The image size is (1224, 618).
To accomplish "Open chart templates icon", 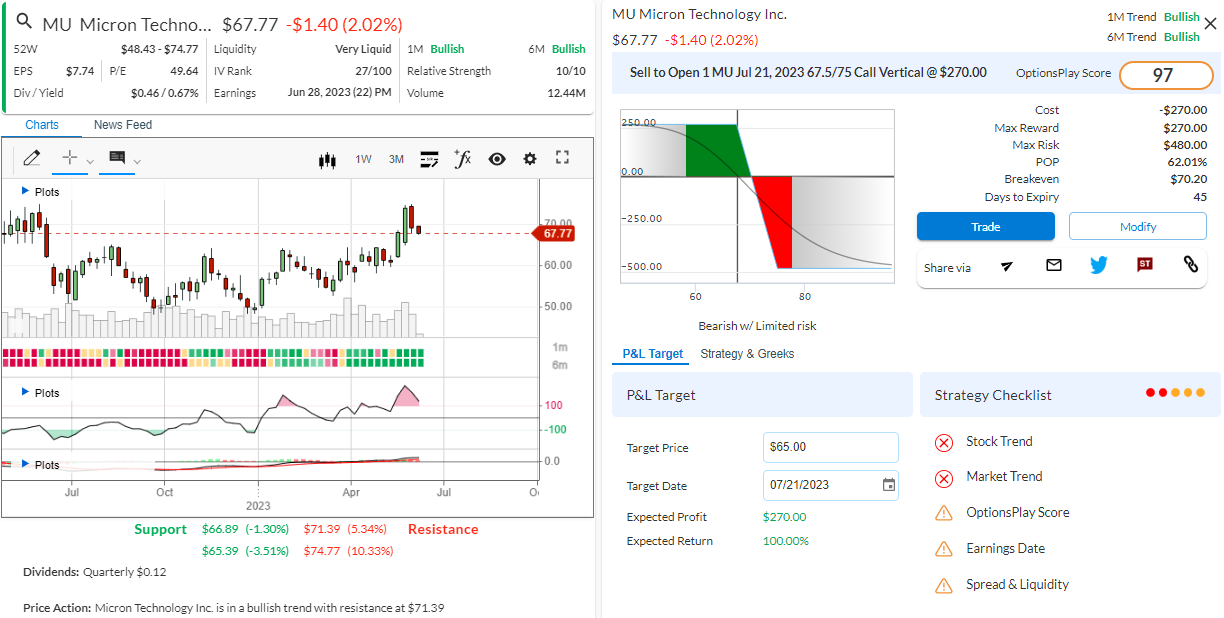I will (x=429, y=159).
